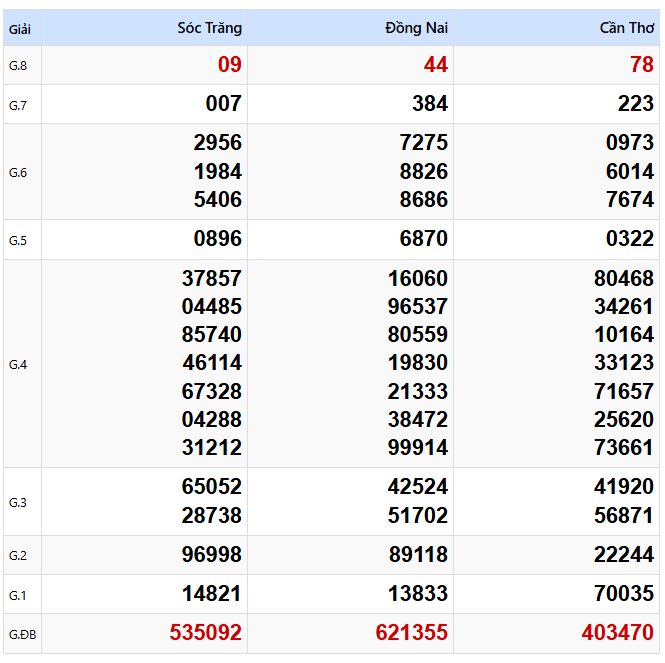
Task: Select the number 7275
Action: (424, 143)
